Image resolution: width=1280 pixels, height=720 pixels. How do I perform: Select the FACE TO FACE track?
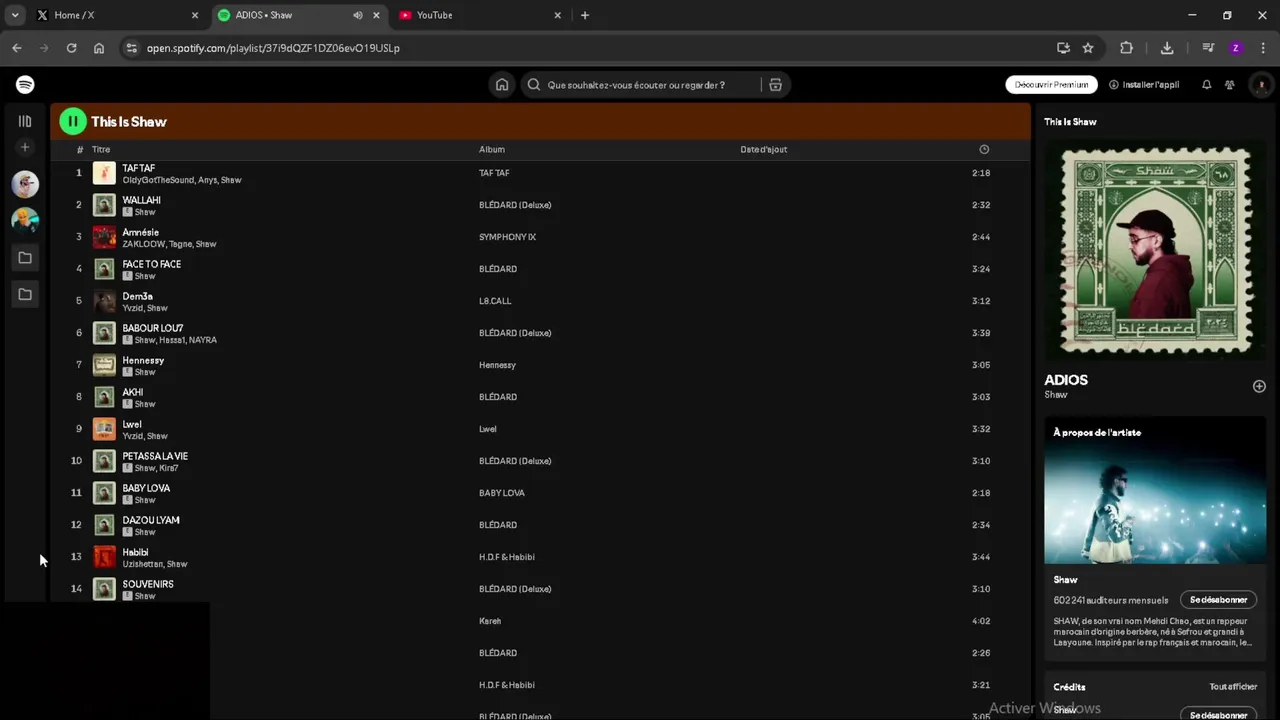(x=540, y=269)
